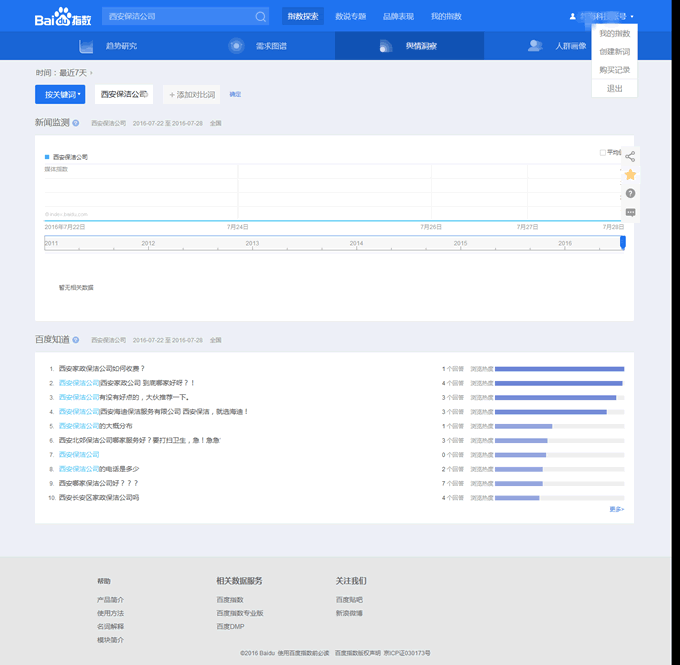
Task: Open 百度指数版权声明 in the footer
Action: (x=358, y=653)
